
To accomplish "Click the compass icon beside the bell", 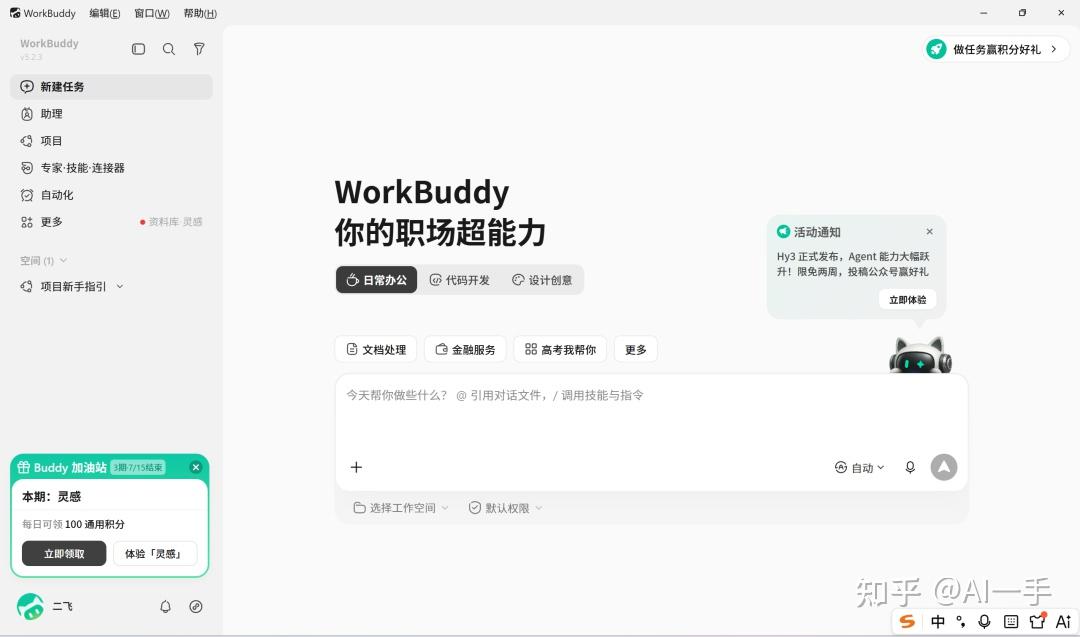I will (x=196, y=607).
